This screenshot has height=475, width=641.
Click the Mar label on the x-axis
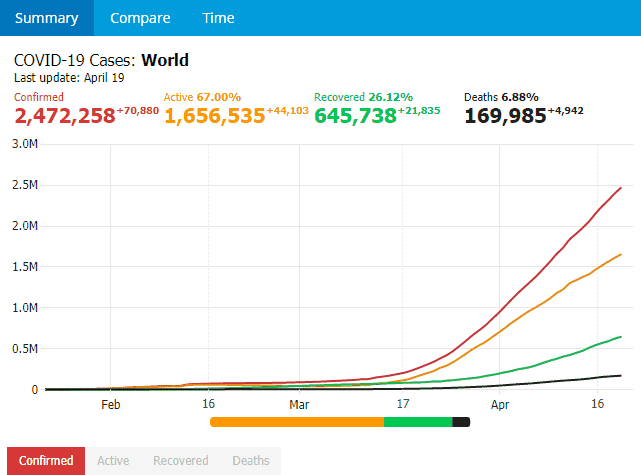click(298, 405)
